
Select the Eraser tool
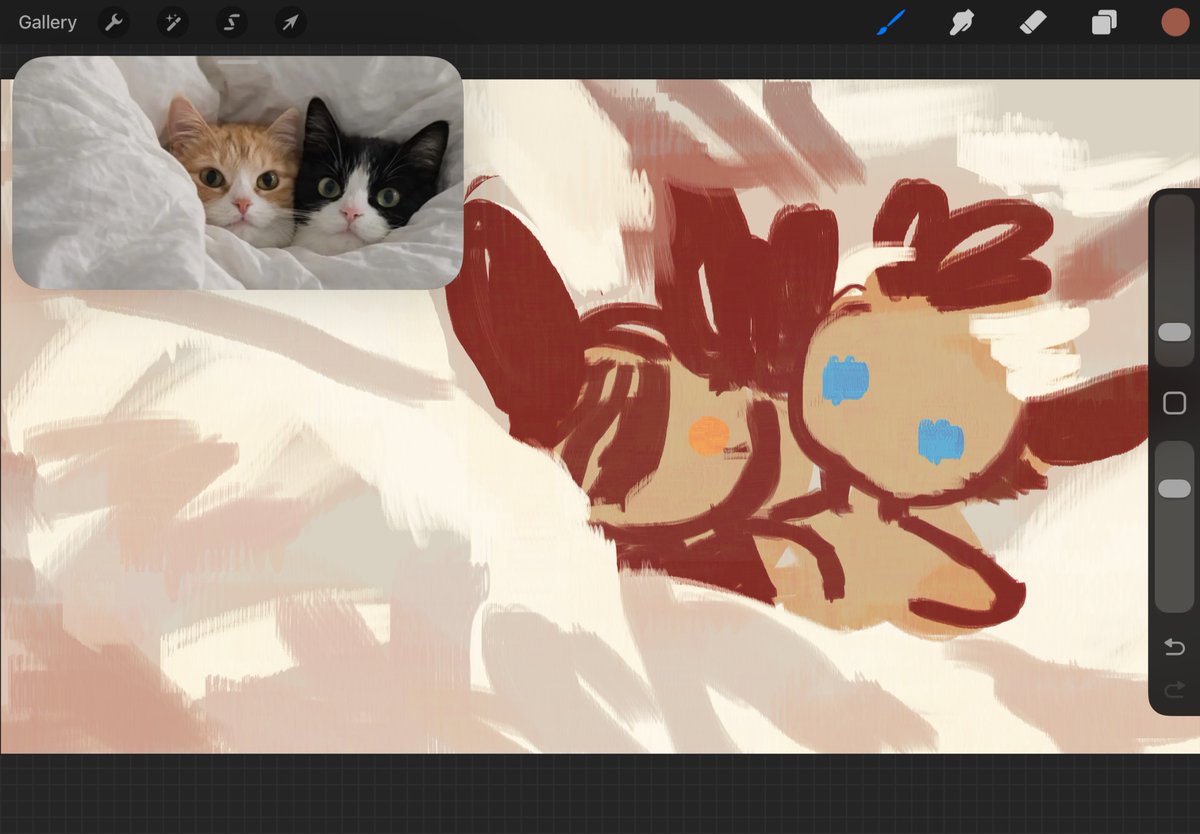pyautogui.click(x=1032, y=22)
